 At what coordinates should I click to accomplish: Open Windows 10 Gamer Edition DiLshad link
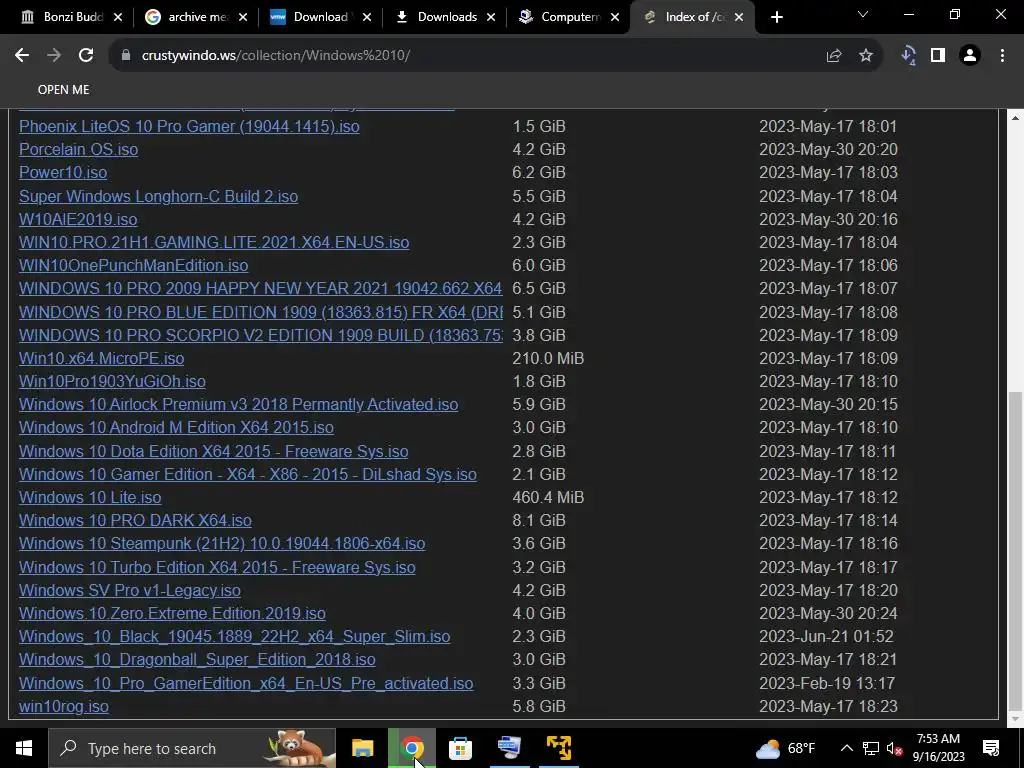coord(248,474)
